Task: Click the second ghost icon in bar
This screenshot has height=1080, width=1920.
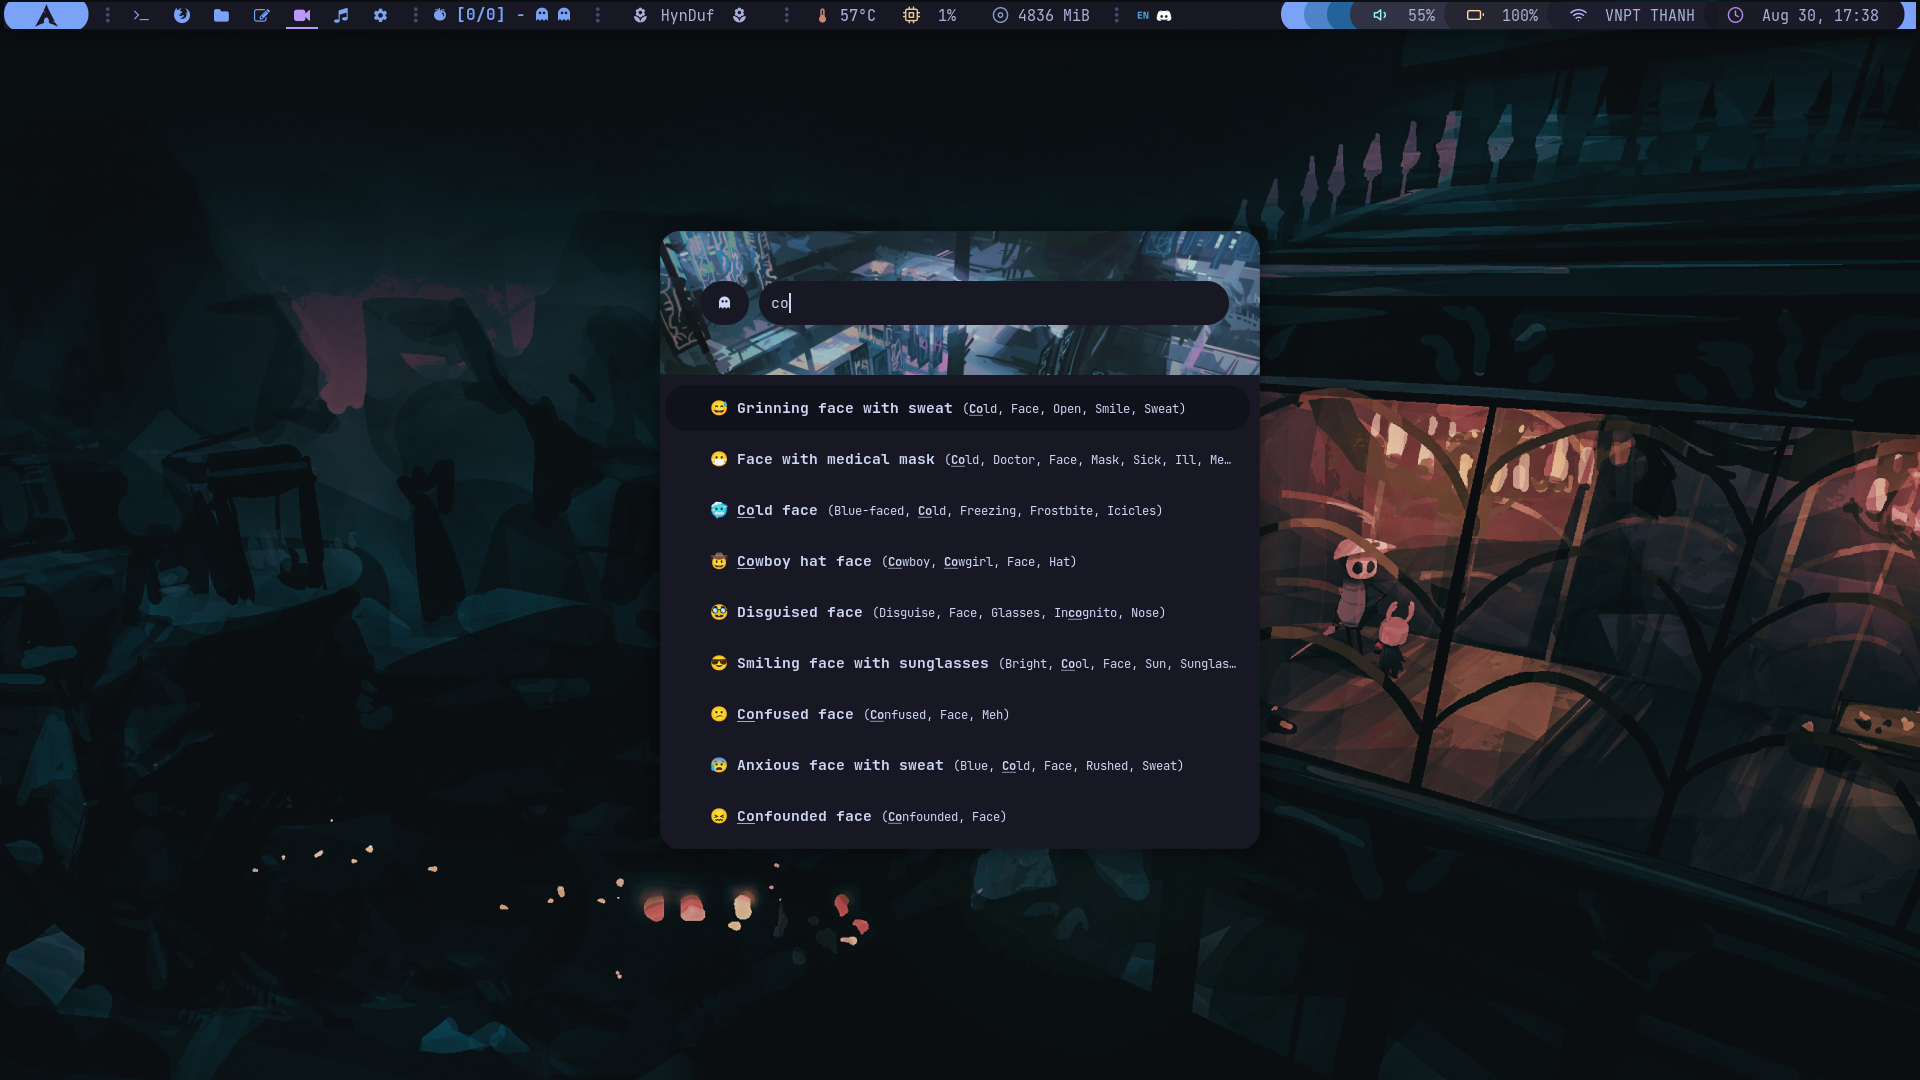Action: [564, 15]
